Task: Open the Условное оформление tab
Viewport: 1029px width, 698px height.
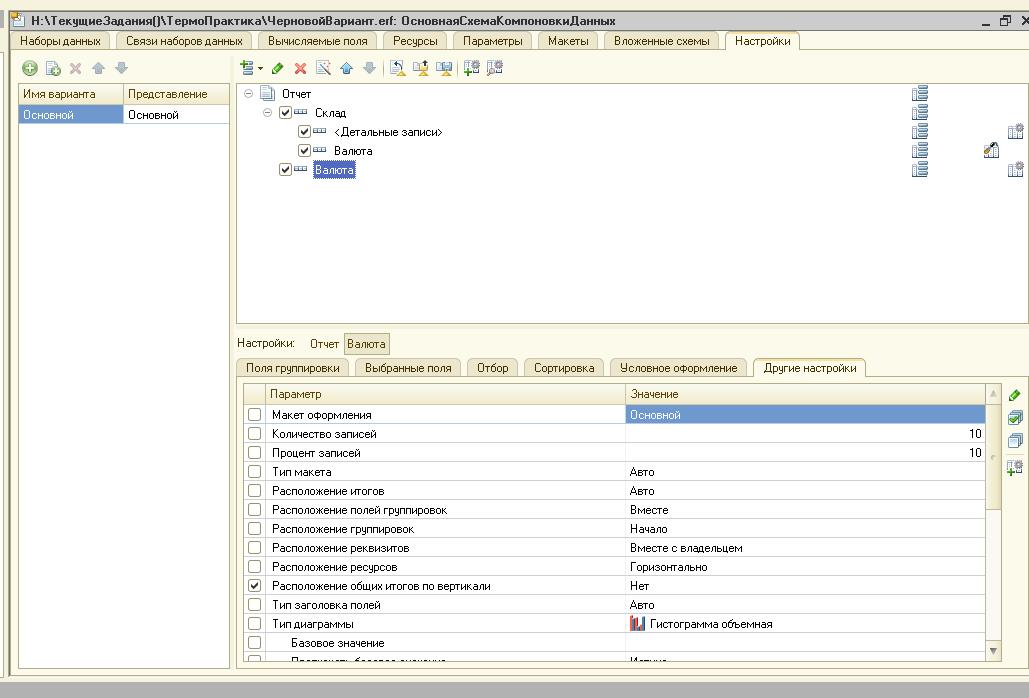Action: [678, 368]
